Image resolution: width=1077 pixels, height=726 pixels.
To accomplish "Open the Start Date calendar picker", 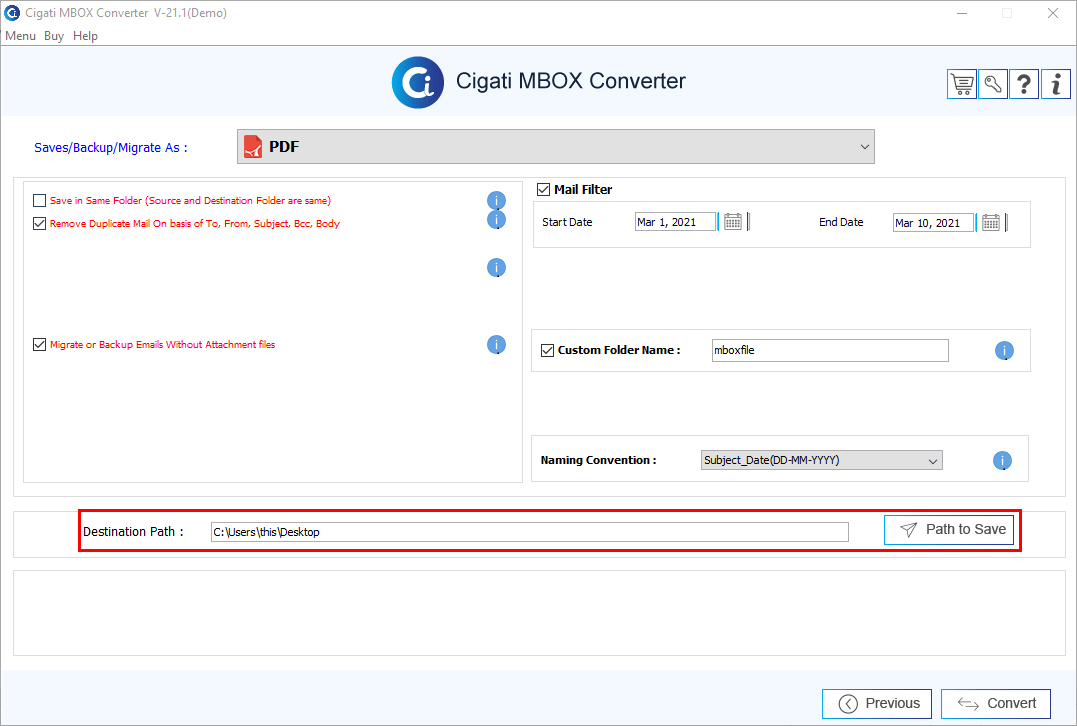I will [733, 222].
